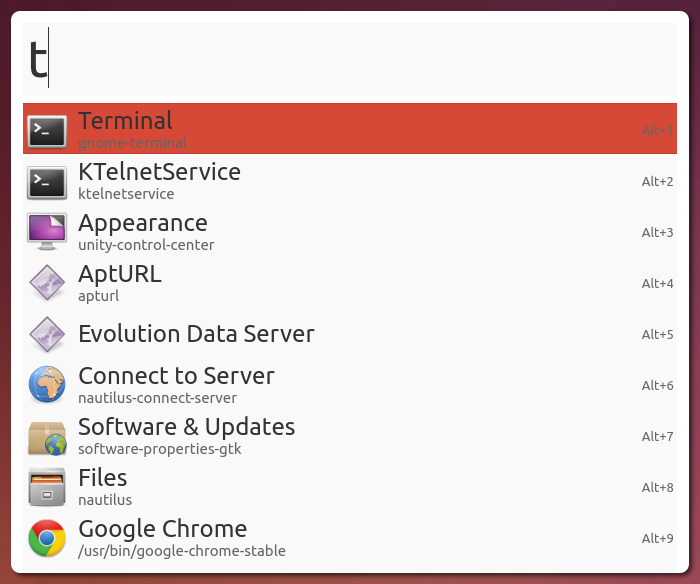Click the Terminal app icon
Screen dimensions: 700x584
point(47,130)
